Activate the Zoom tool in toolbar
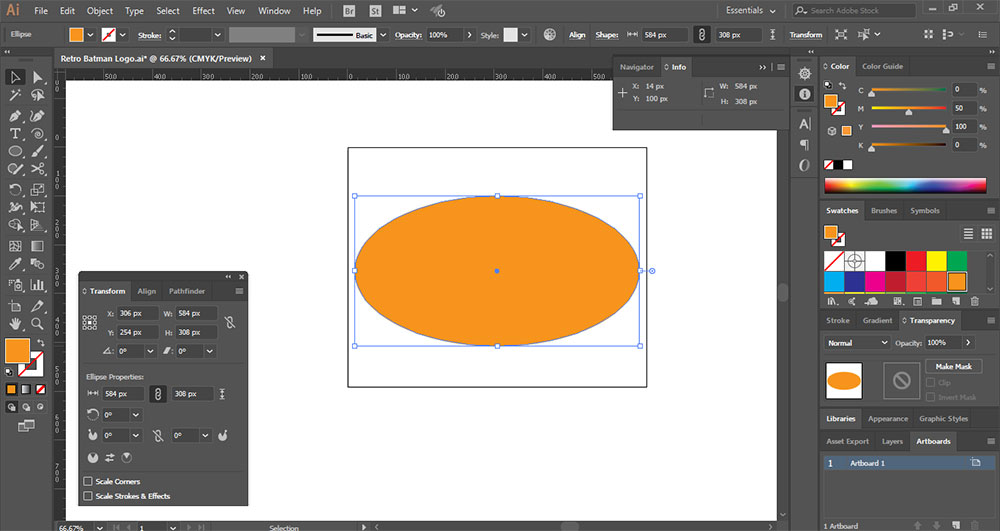 pos(38,323)
